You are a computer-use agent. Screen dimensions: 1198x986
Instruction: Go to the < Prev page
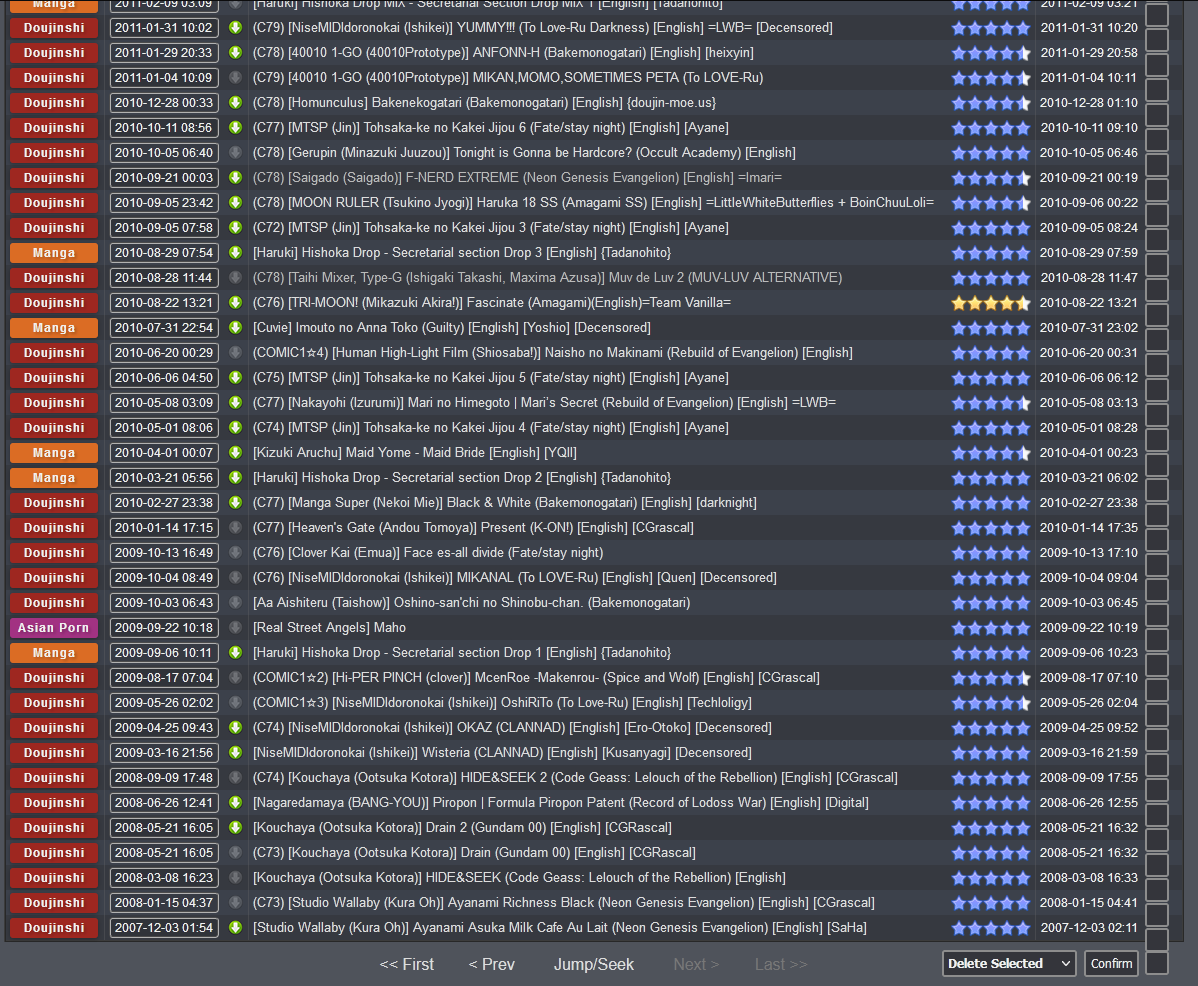(x=491, y=965)
